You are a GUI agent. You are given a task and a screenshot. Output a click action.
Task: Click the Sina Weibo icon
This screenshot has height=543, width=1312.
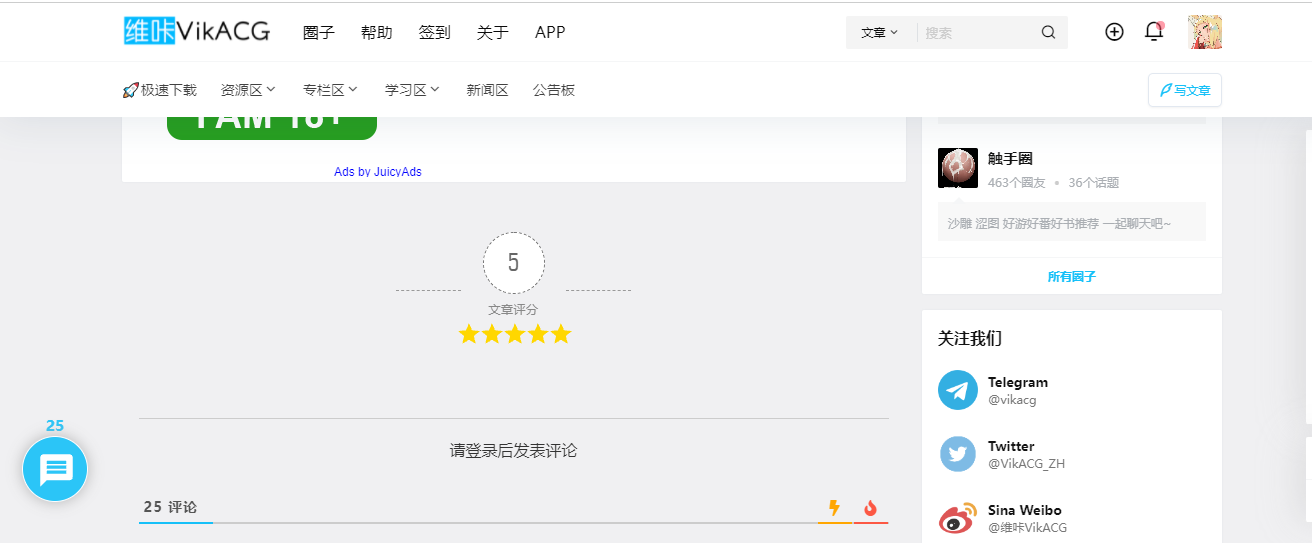958,518
